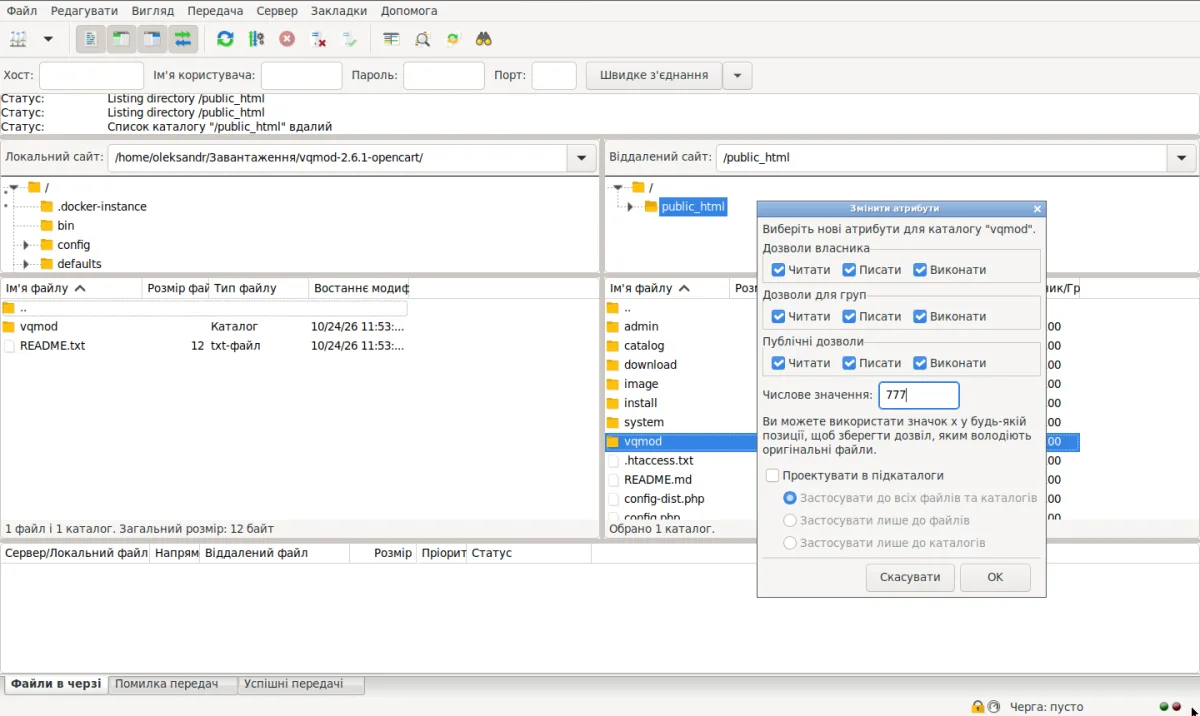Select Застосувати лише до каталогів radio
Viewport: 1200px width, 716px height.
[x=790, y=542]
